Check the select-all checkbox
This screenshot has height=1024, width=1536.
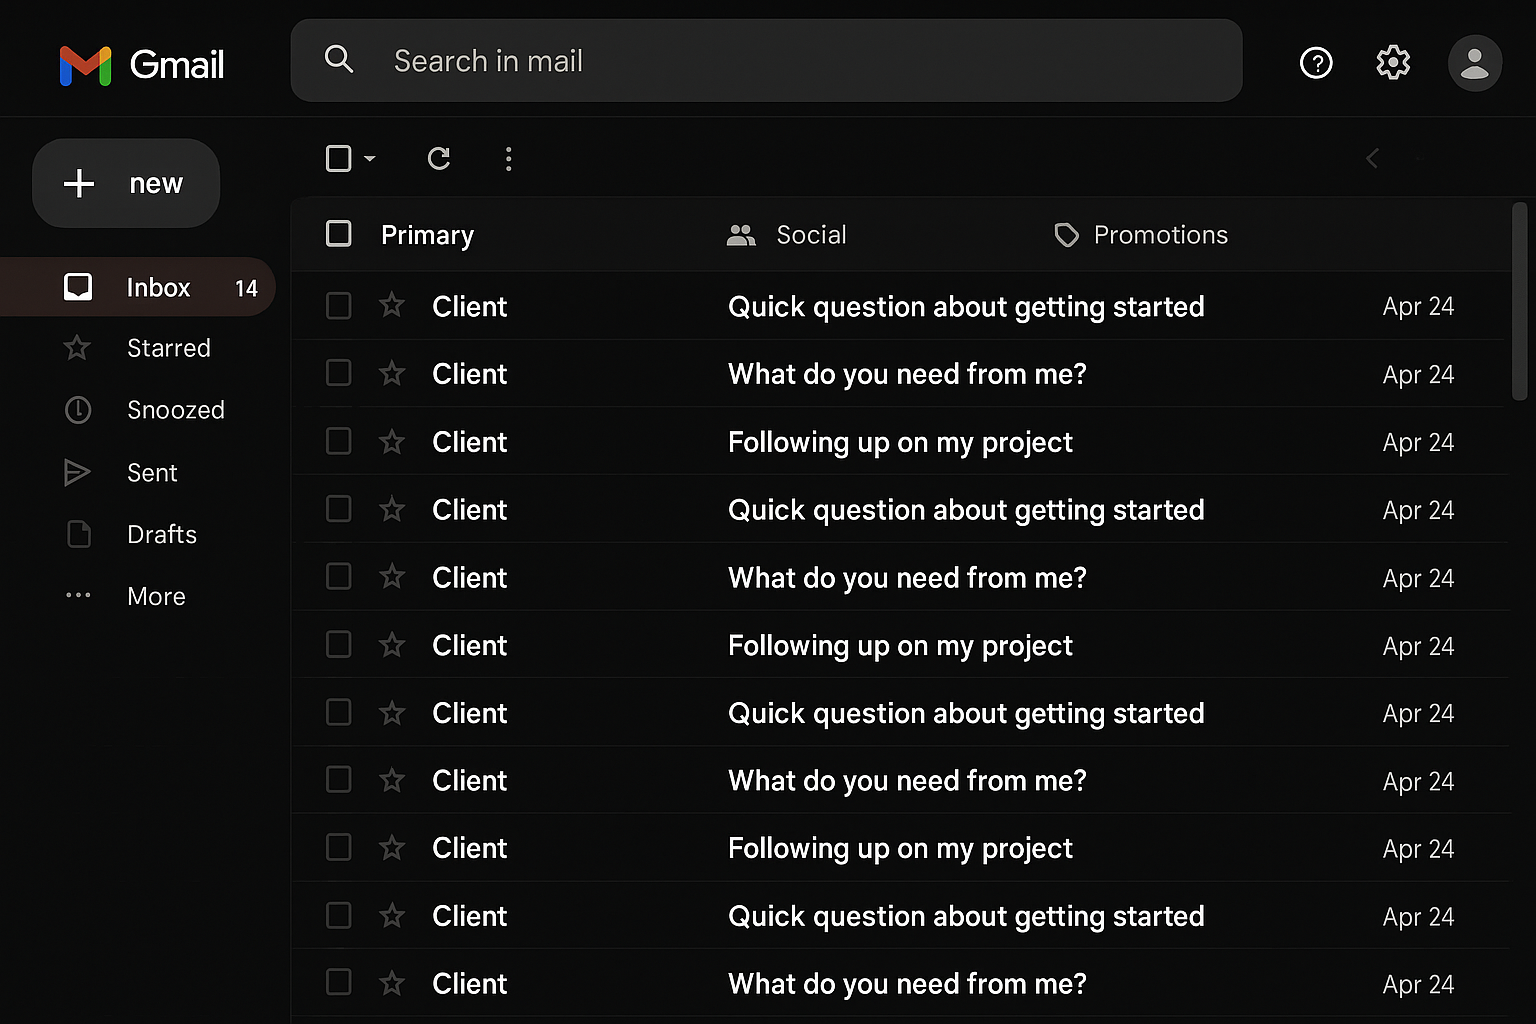339,233
